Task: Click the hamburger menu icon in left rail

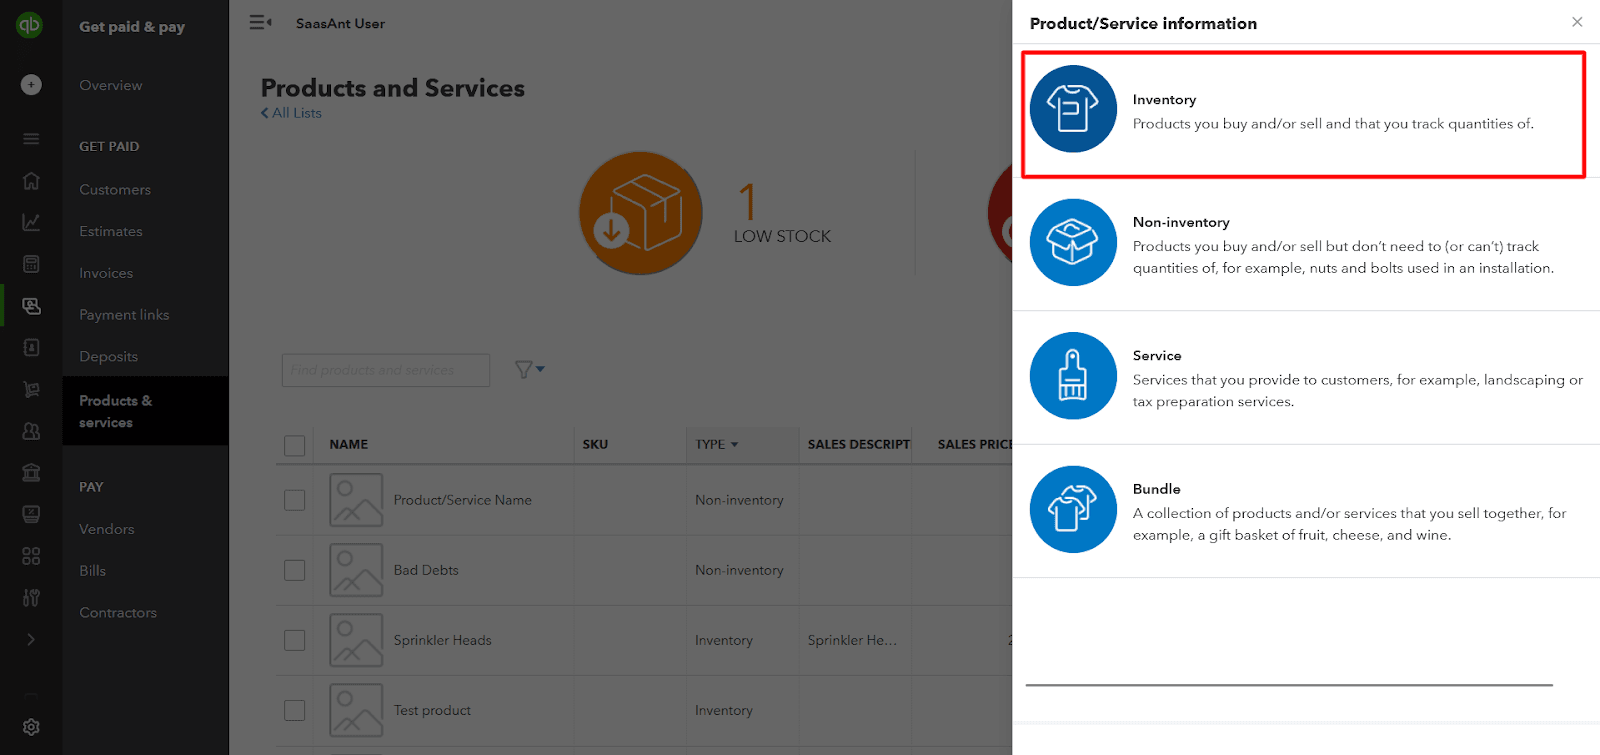Action: [31, 139]
